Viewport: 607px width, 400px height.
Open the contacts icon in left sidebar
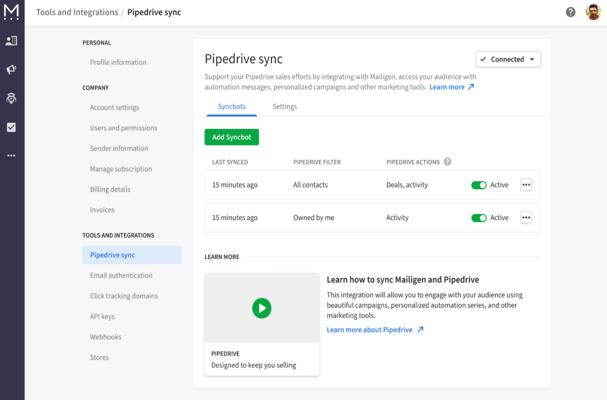coord(12,41)
